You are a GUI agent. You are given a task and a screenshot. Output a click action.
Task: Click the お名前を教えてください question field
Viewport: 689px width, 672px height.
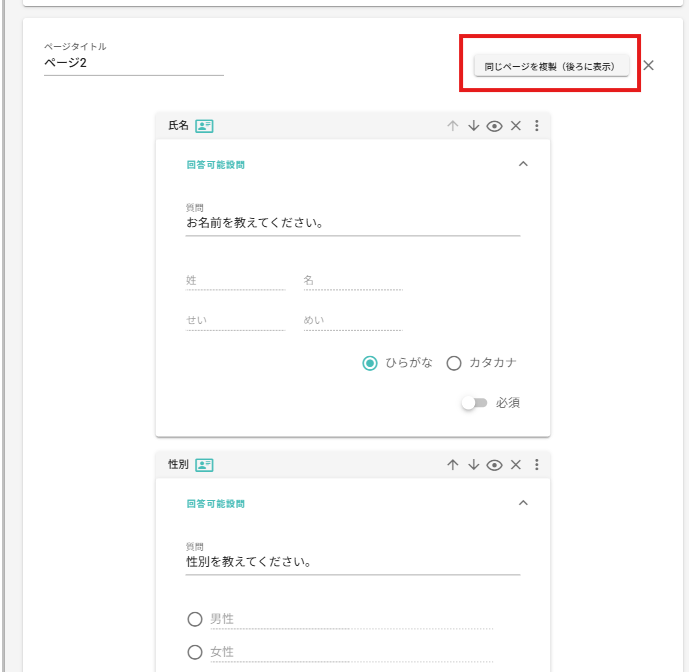352,223
